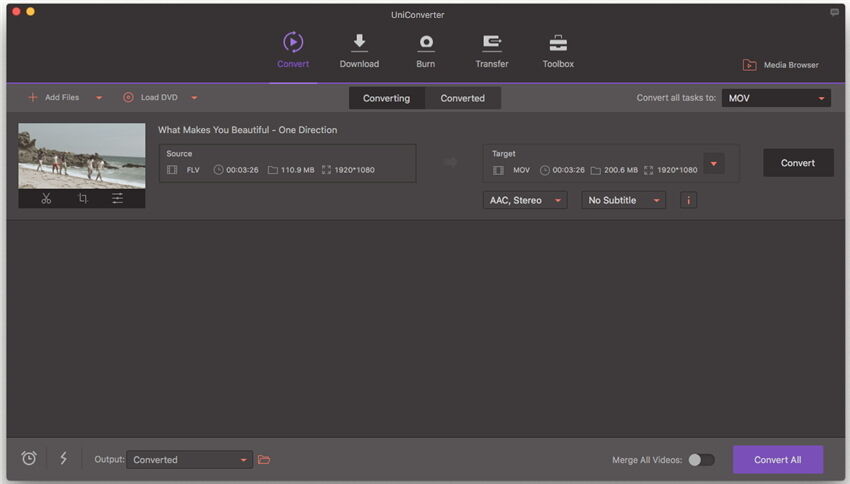
Task: Open the Toolbox section
Action: pyautogui.click(x=558, y=51)
